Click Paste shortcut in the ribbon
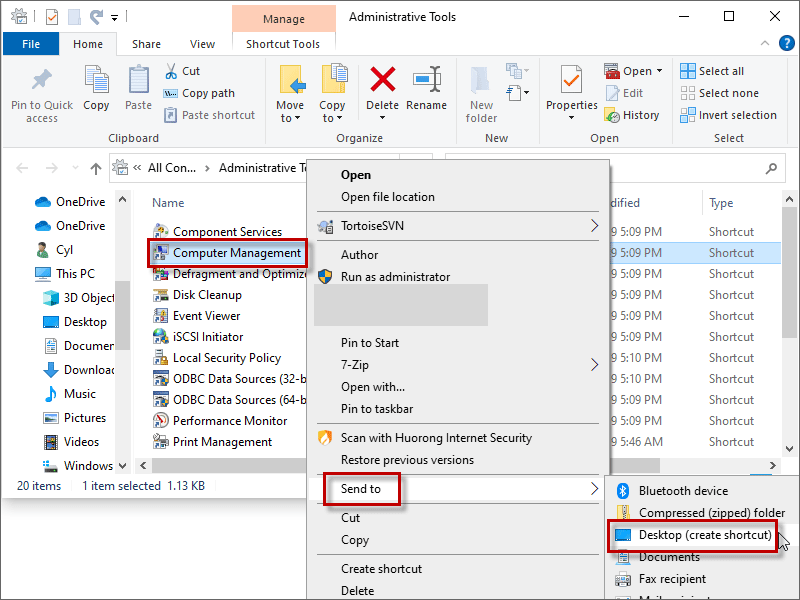800x600 pixels. pos(209,115)
